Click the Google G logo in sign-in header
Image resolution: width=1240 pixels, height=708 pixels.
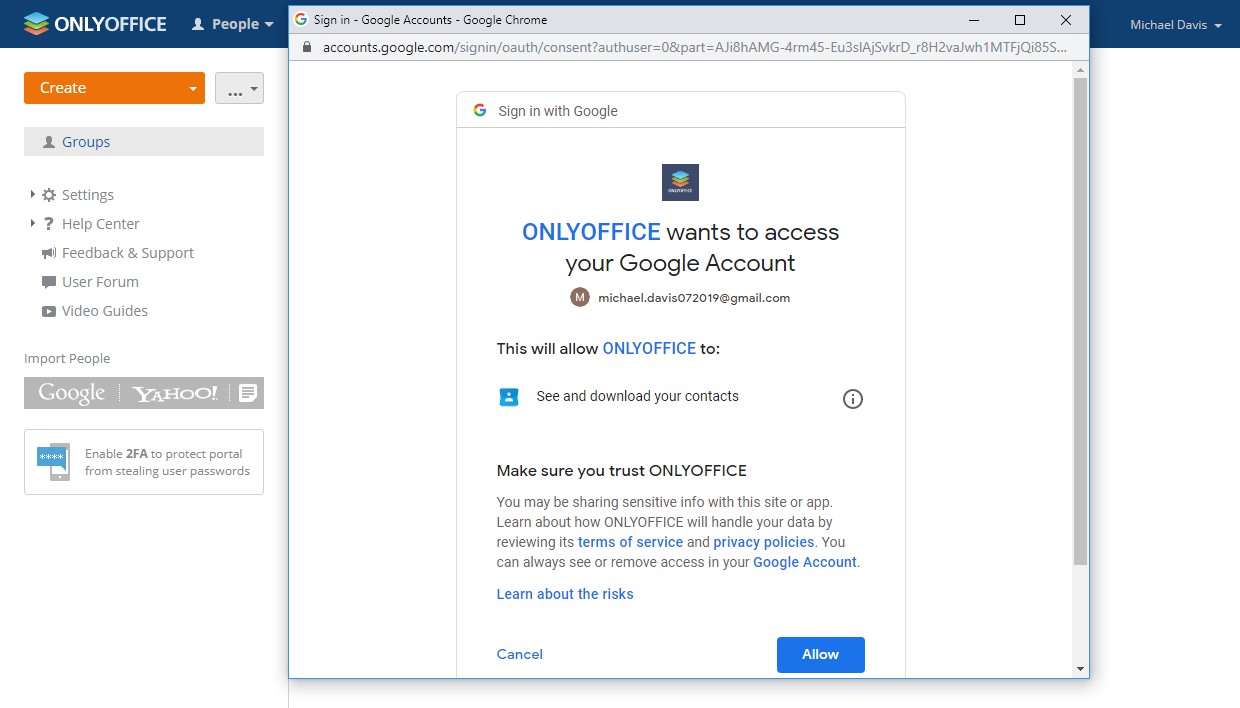[480, 111]
